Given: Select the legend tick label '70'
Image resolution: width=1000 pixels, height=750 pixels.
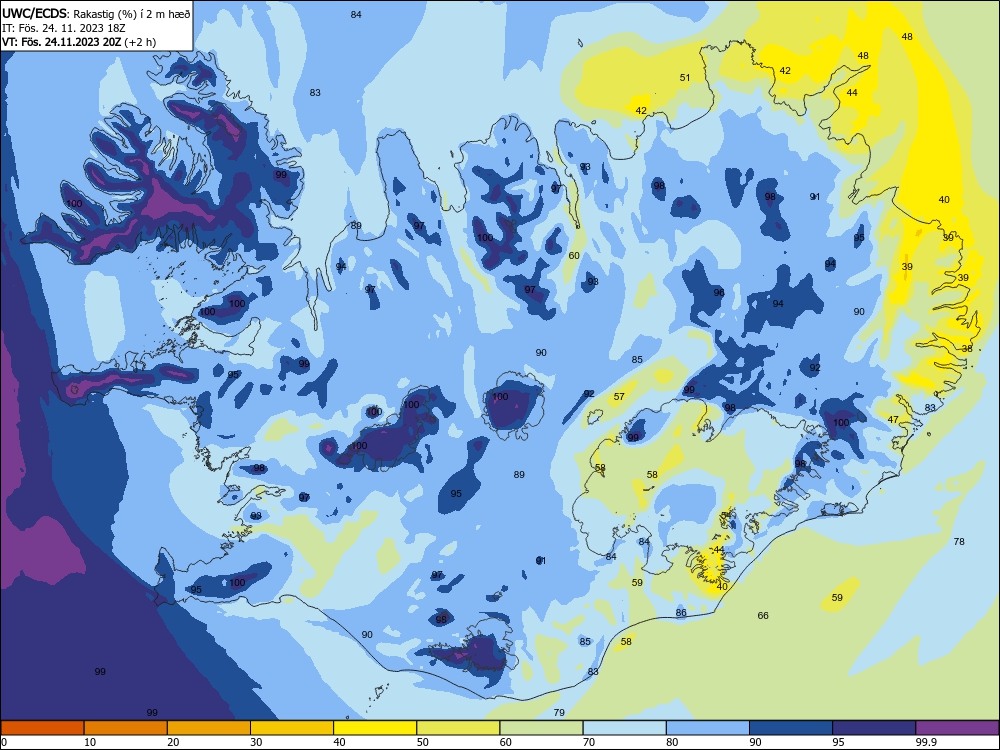Looking at the screenshot, I should coord(589,742).
